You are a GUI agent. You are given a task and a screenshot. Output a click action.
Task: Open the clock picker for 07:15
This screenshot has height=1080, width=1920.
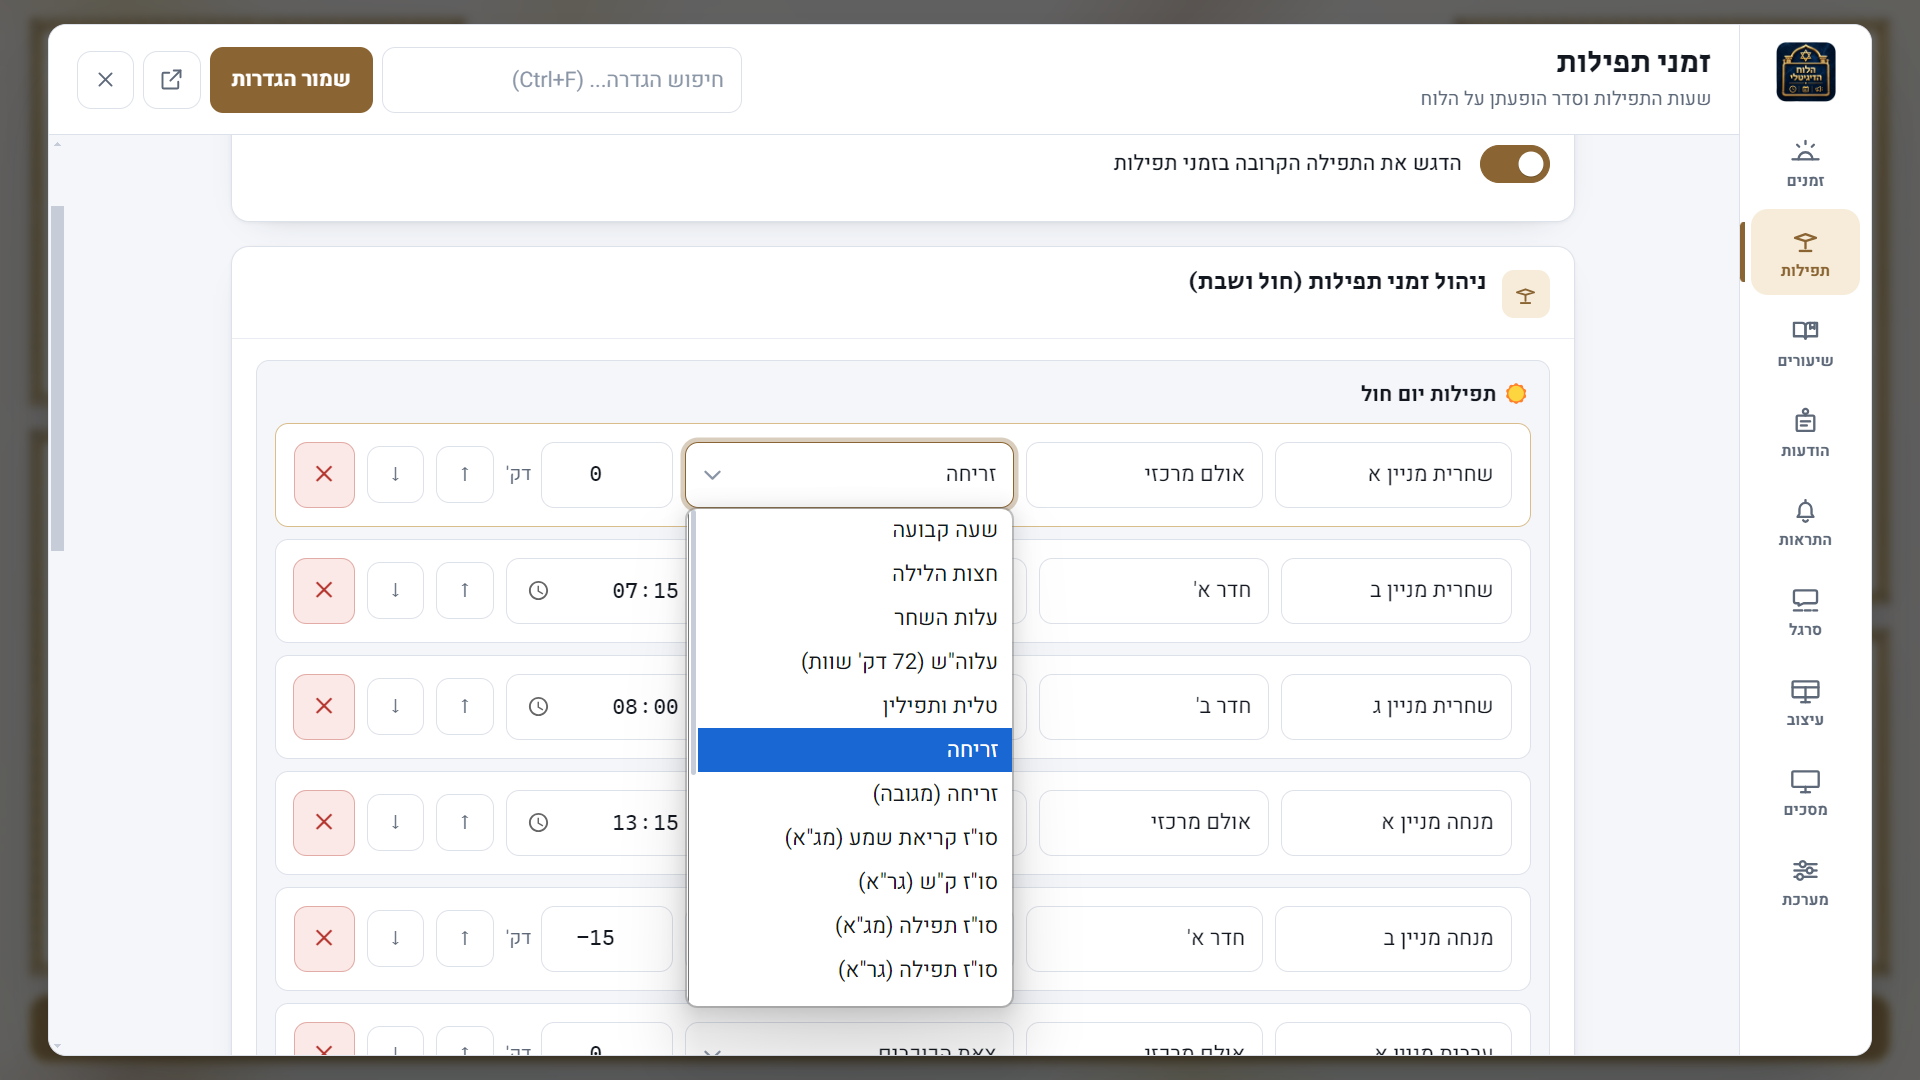[x=538, y=591]
